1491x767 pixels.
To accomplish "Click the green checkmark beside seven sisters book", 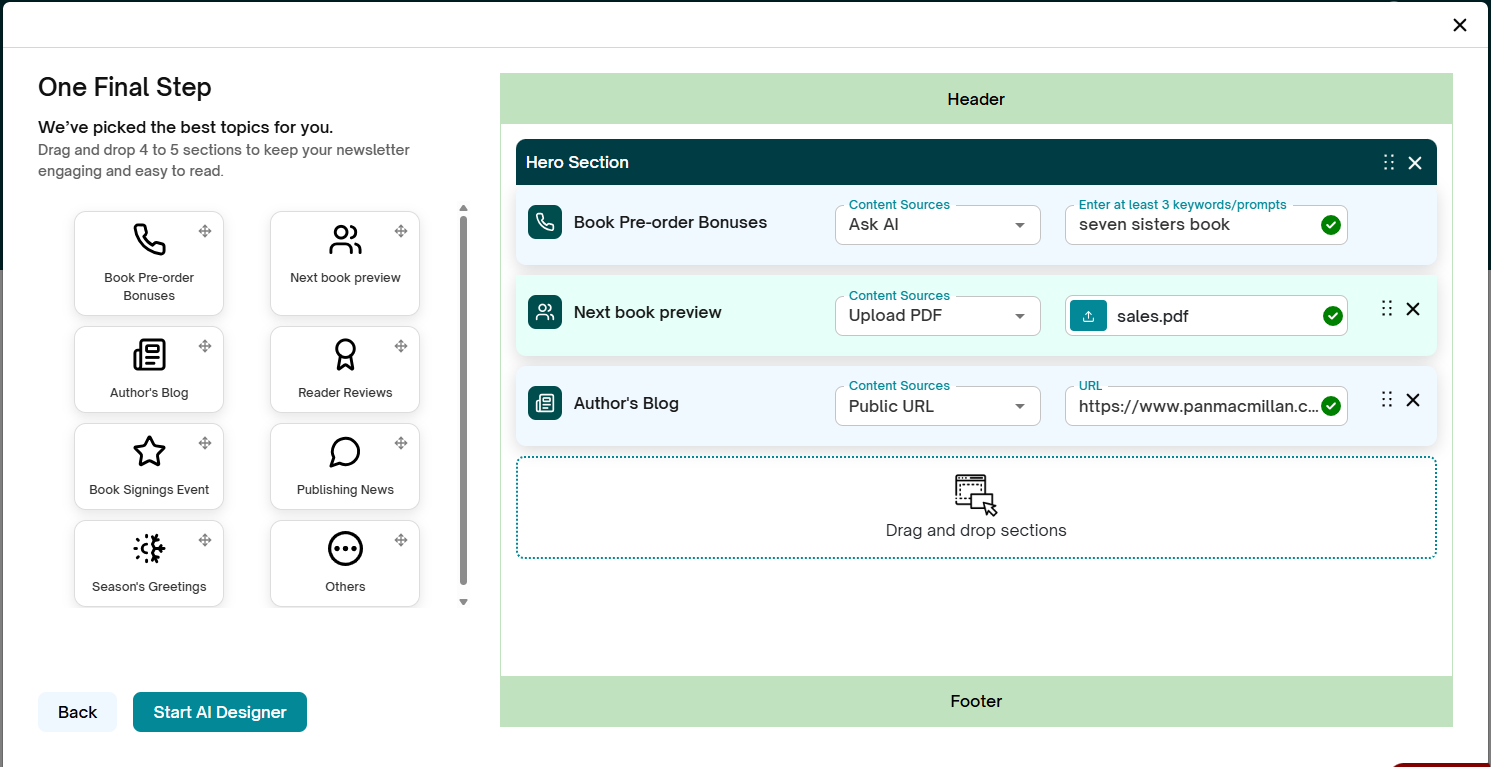I will pos(1330,225).
